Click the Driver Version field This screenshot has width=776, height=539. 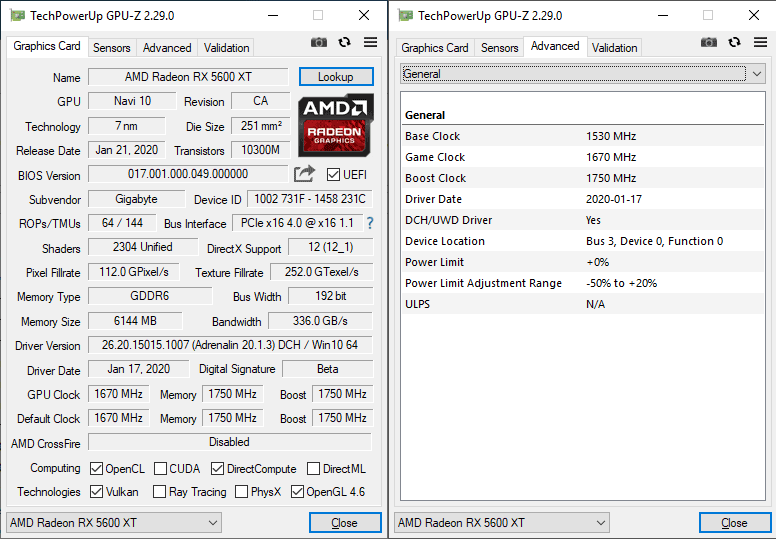[230, 345]
